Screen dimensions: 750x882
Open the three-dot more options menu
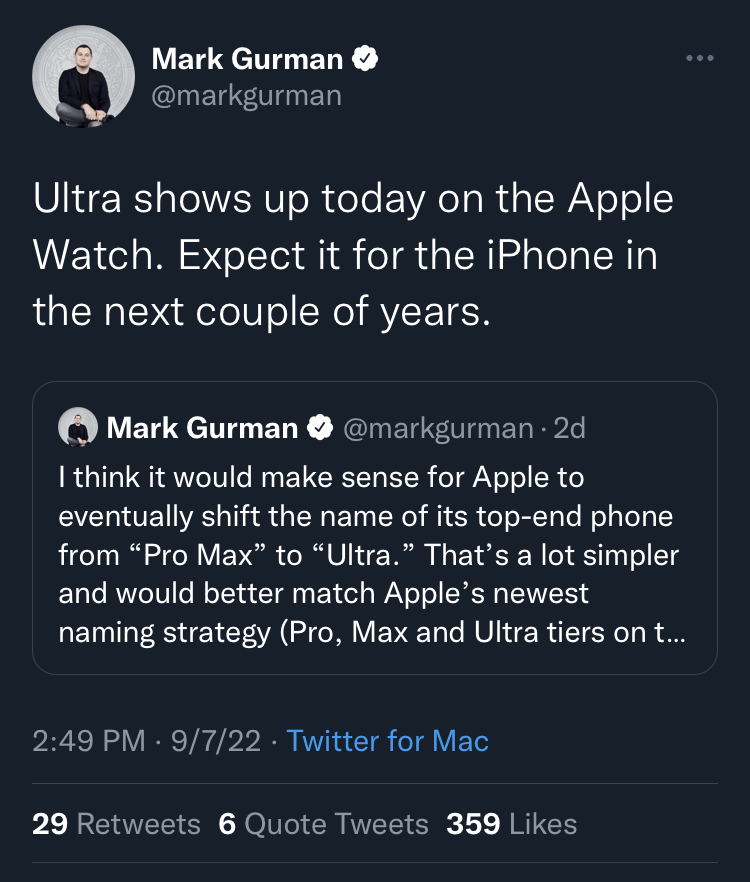[x=700, y=58]
